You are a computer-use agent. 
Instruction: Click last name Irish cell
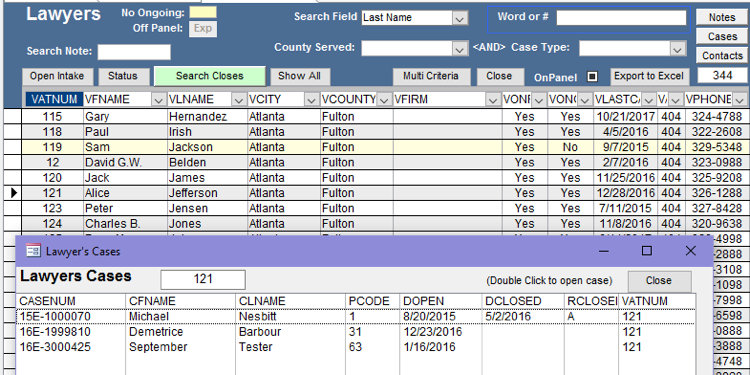click(x=207, y=132)
